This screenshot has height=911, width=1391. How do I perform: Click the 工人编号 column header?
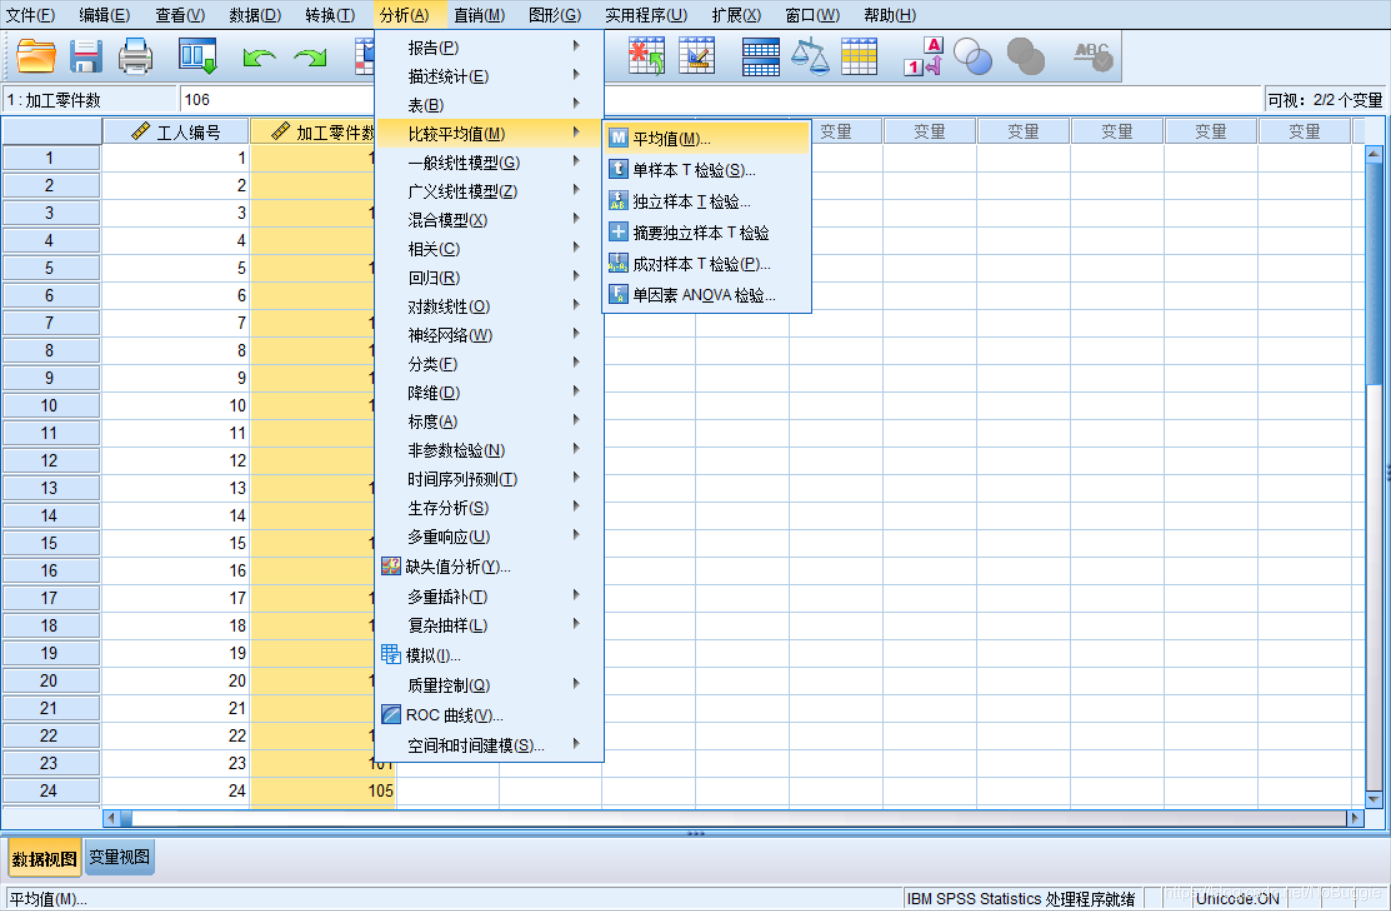pos(176,132)
